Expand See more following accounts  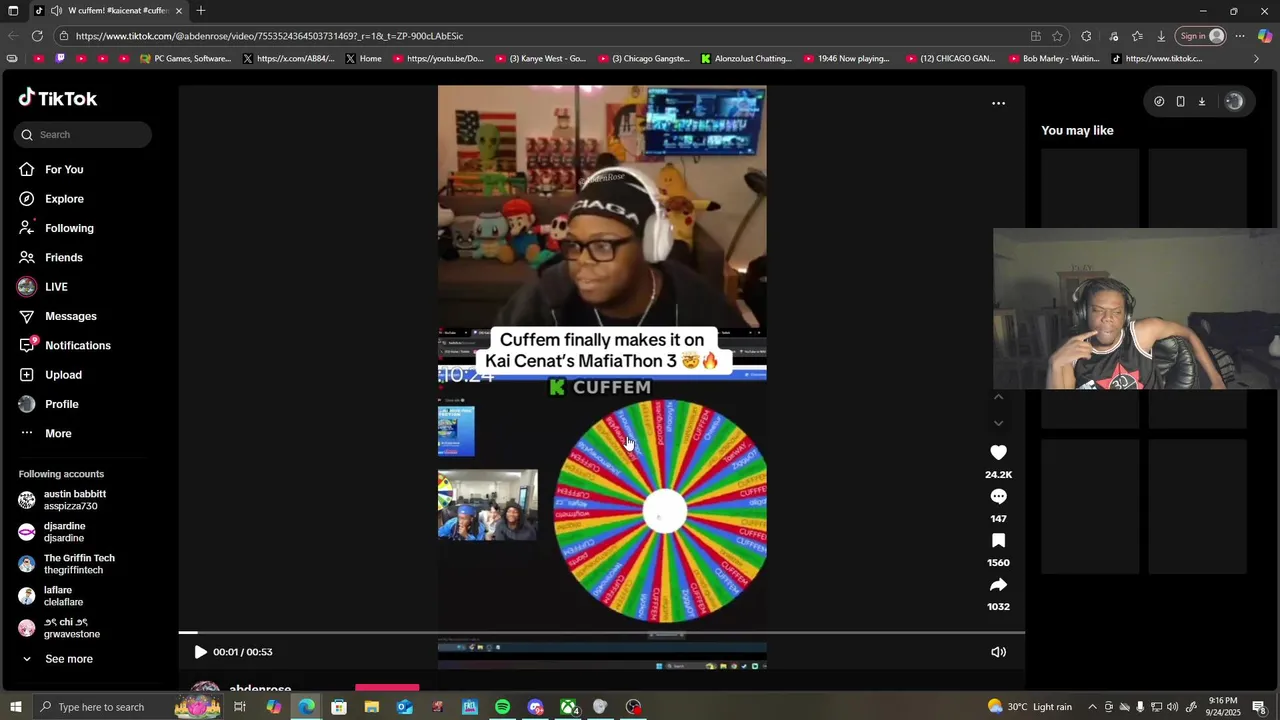coord(69,659)
